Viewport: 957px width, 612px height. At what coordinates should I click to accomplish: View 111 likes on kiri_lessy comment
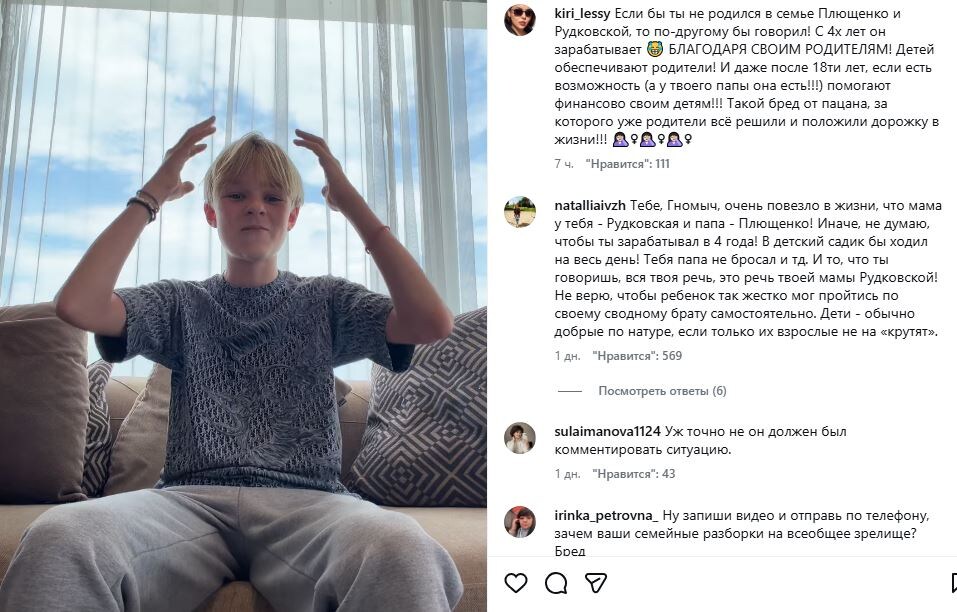coord(628,163)
